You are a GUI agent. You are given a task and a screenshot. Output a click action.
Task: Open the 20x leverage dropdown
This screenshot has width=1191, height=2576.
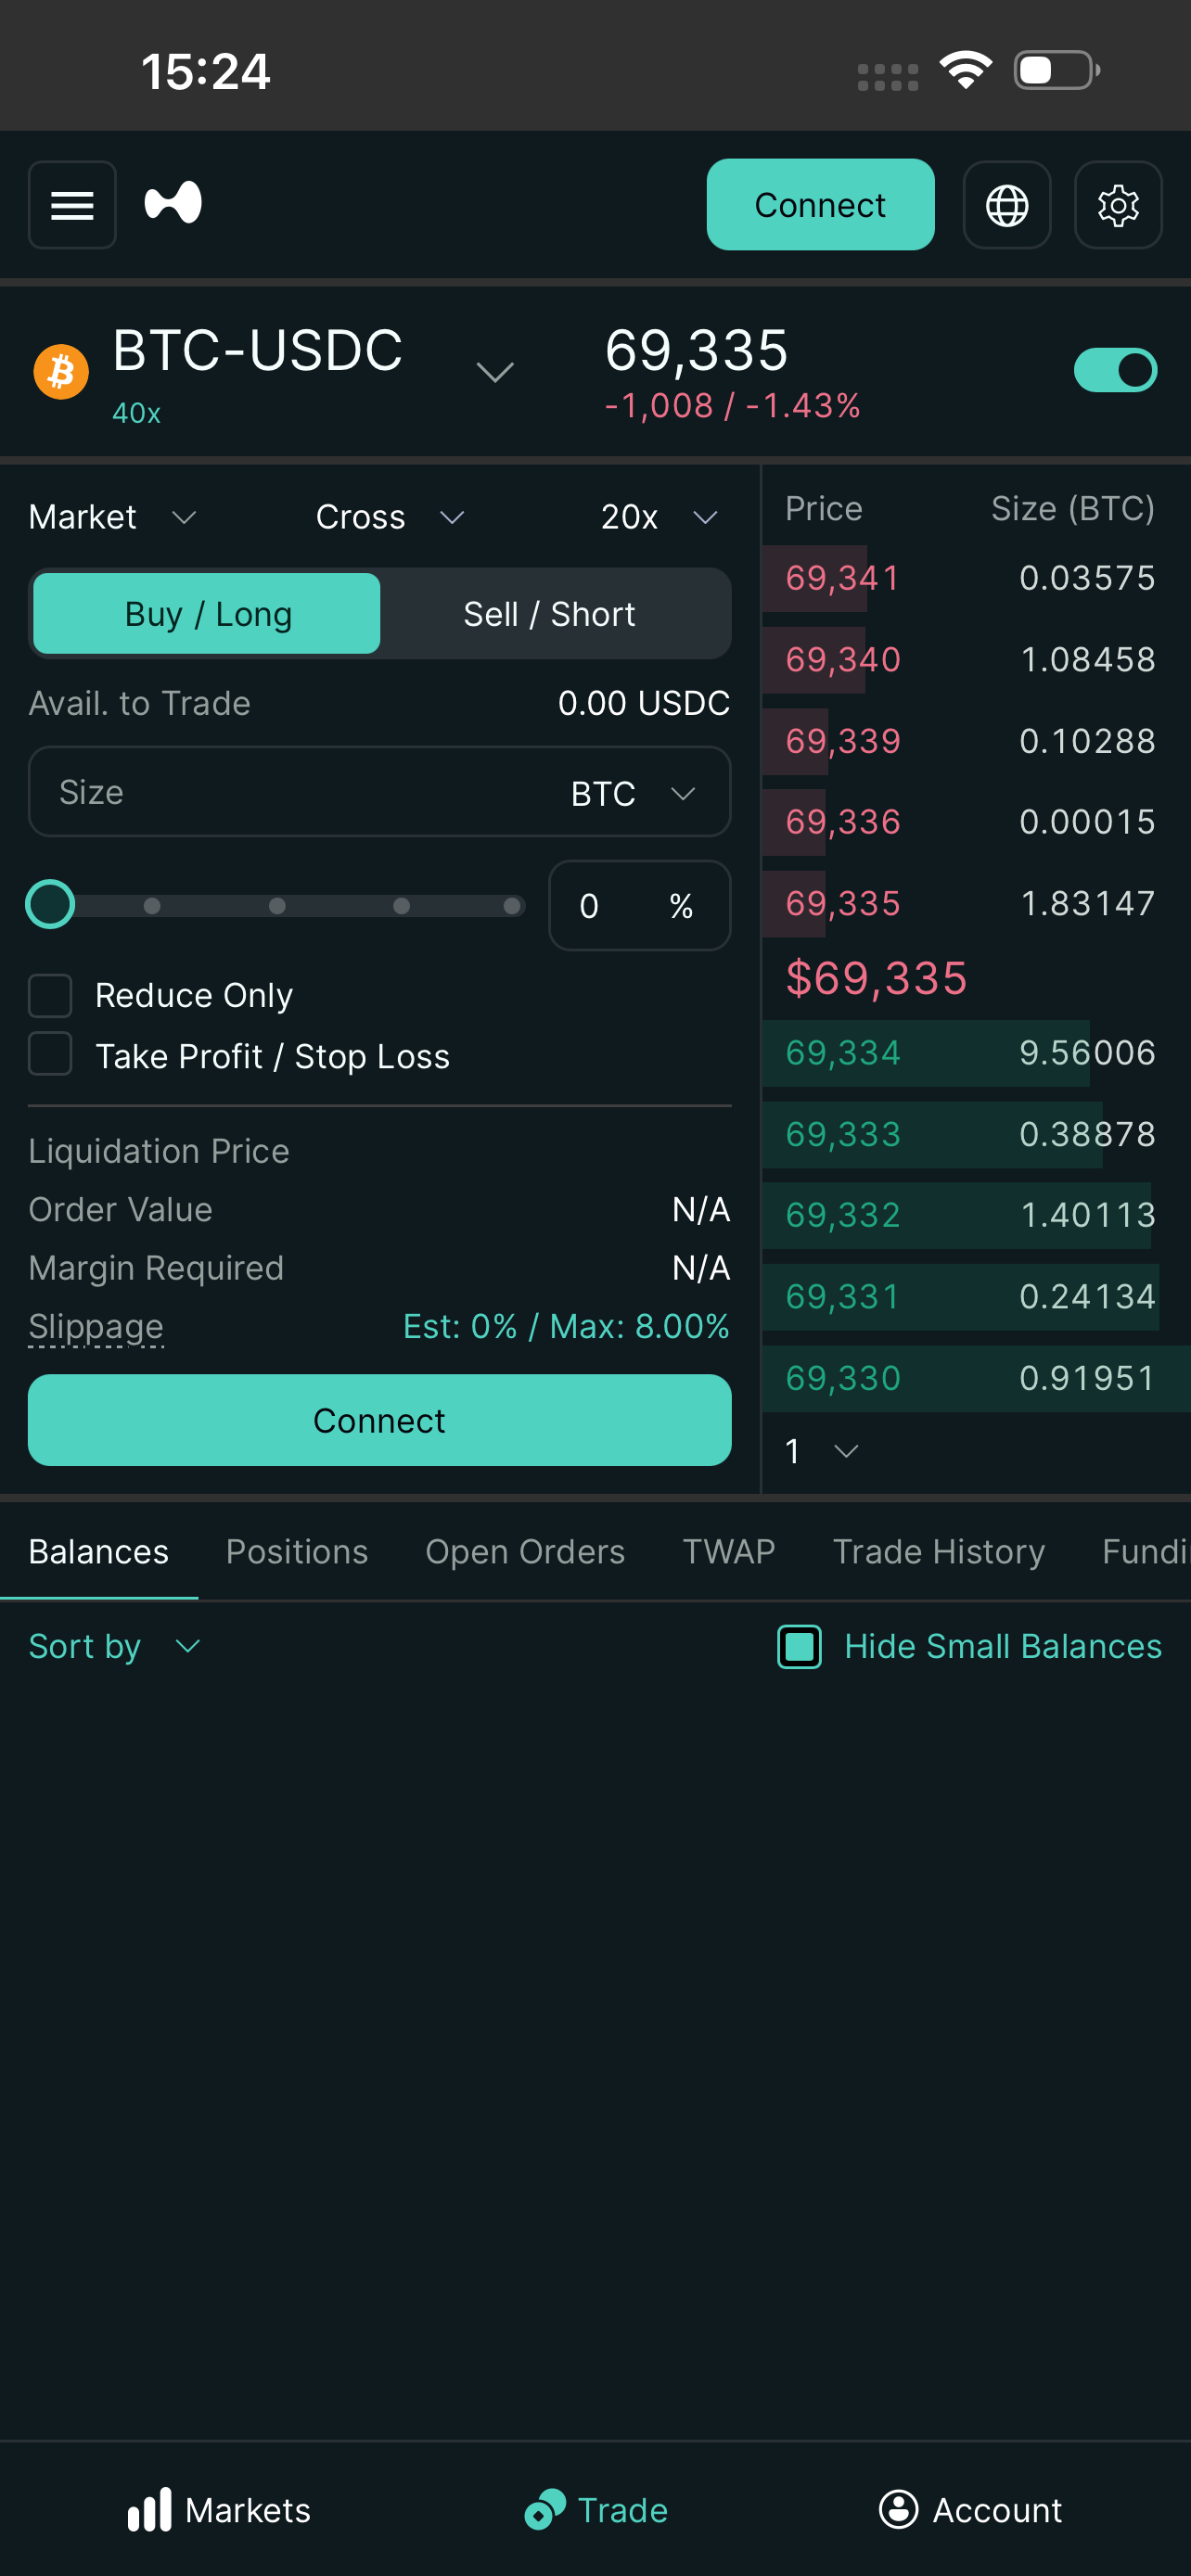pos(658,517)
